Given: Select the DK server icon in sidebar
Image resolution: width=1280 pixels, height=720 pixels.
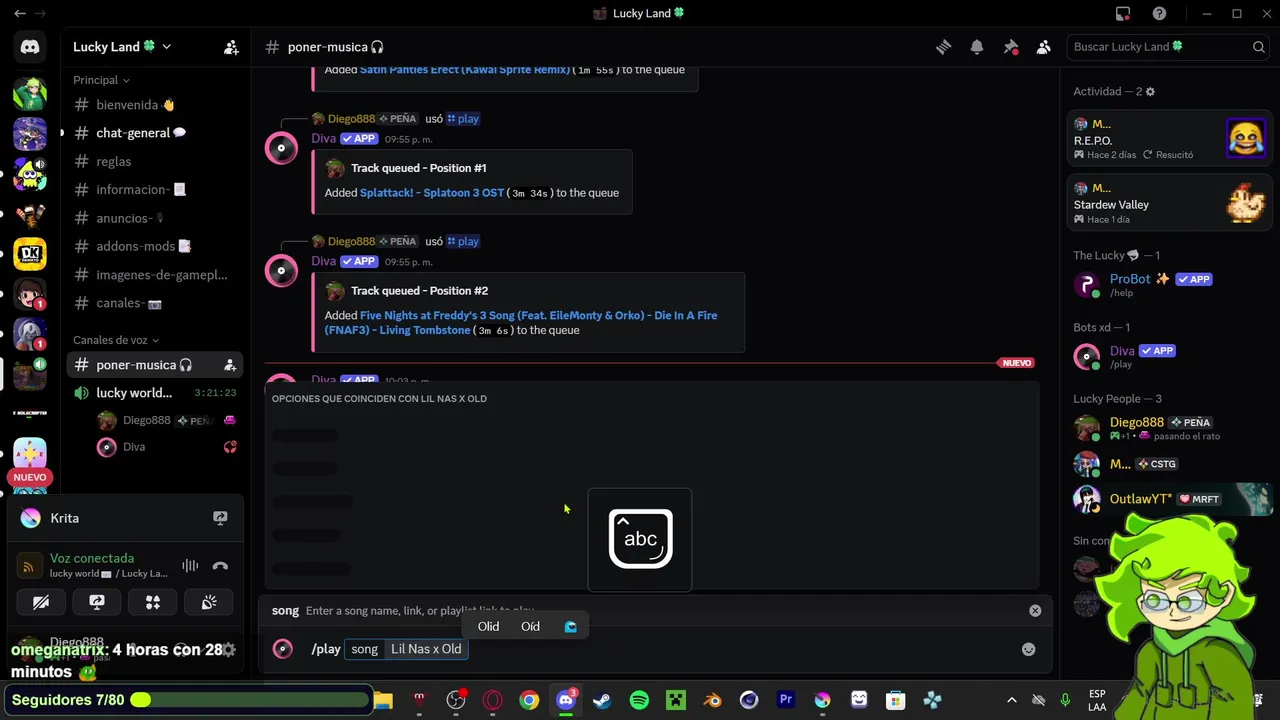Looking at the screenshot, I should tap(30, 254).
